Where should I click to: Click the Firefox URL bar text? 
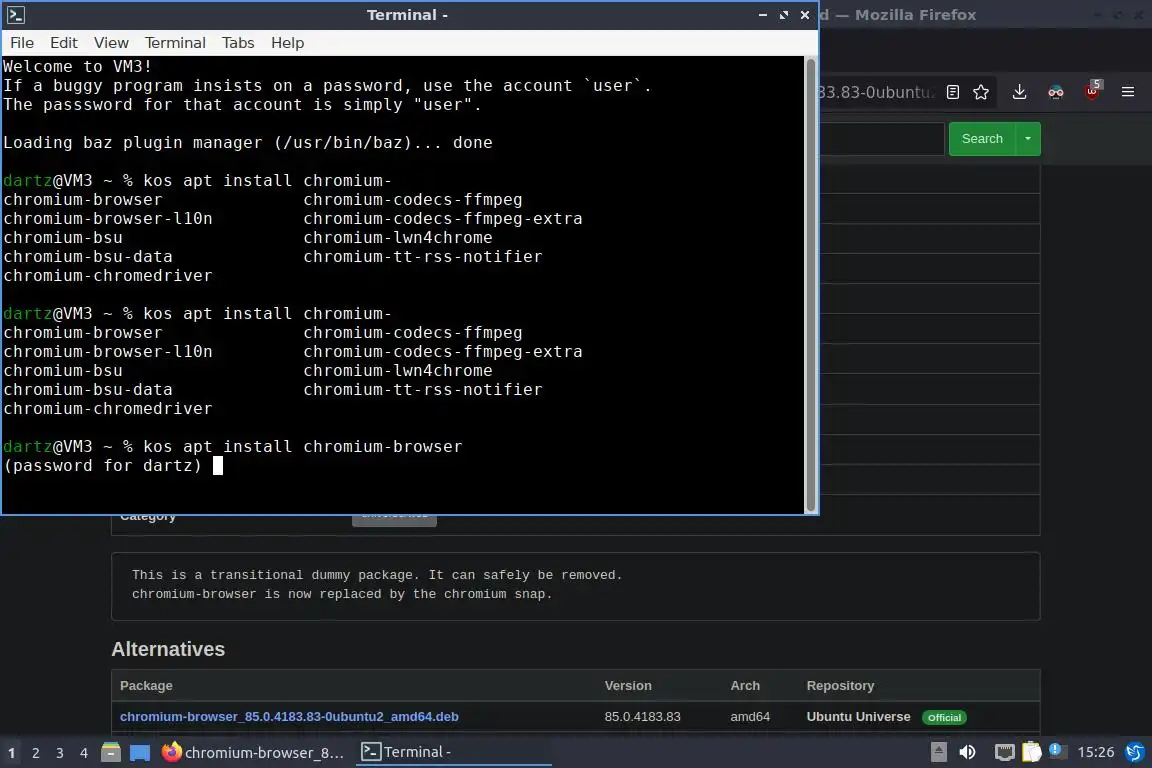point(875,92)
